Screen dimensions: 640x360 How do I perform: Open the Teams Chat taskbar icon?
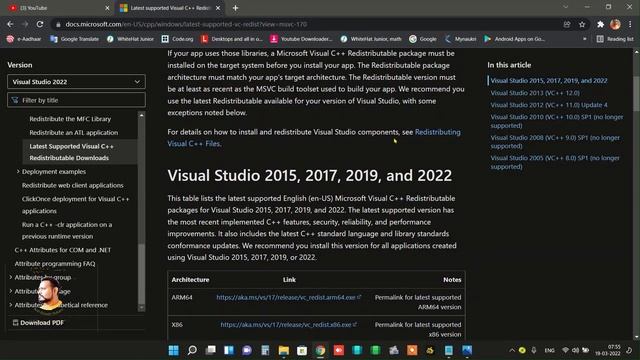tap(247, 350)
